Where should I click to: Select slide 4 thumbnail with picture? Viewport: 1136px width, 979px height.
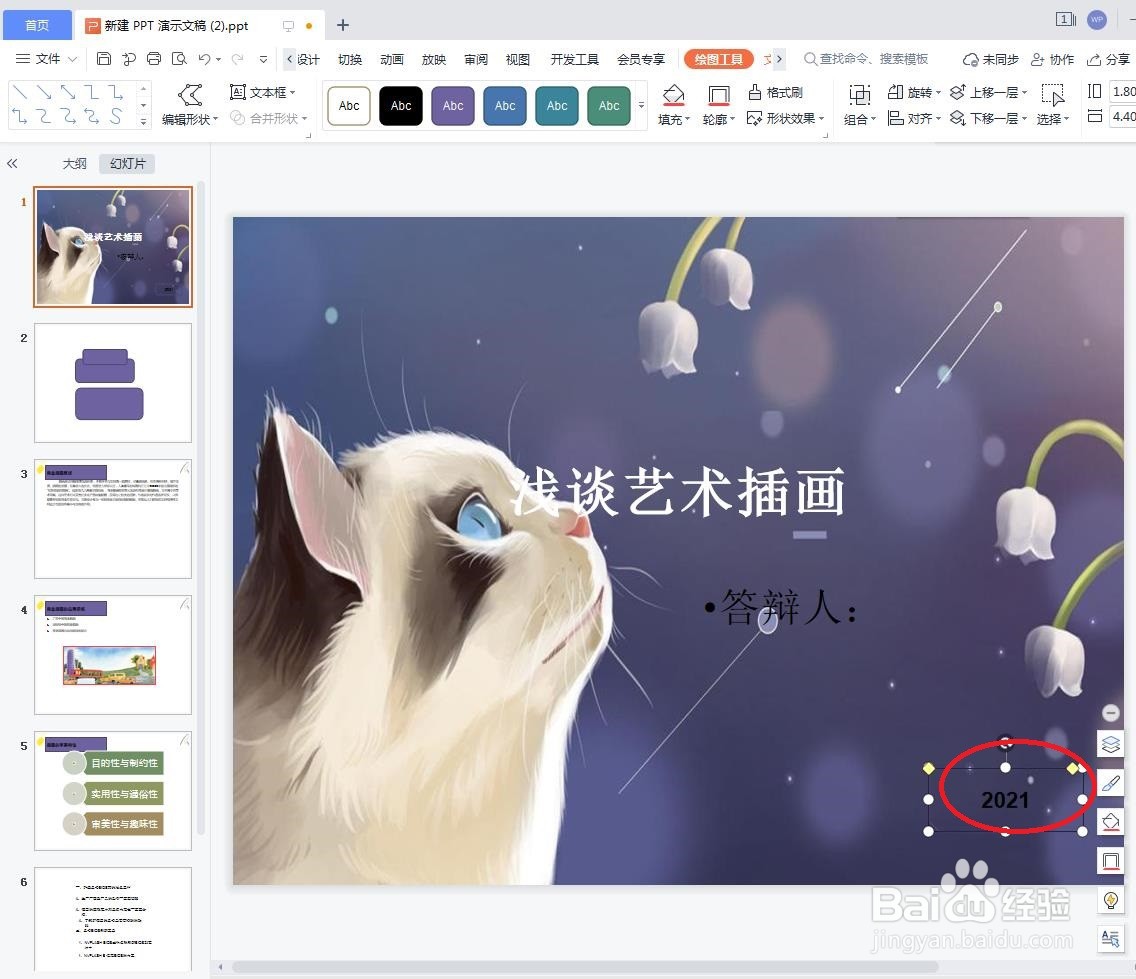(113, 655)
